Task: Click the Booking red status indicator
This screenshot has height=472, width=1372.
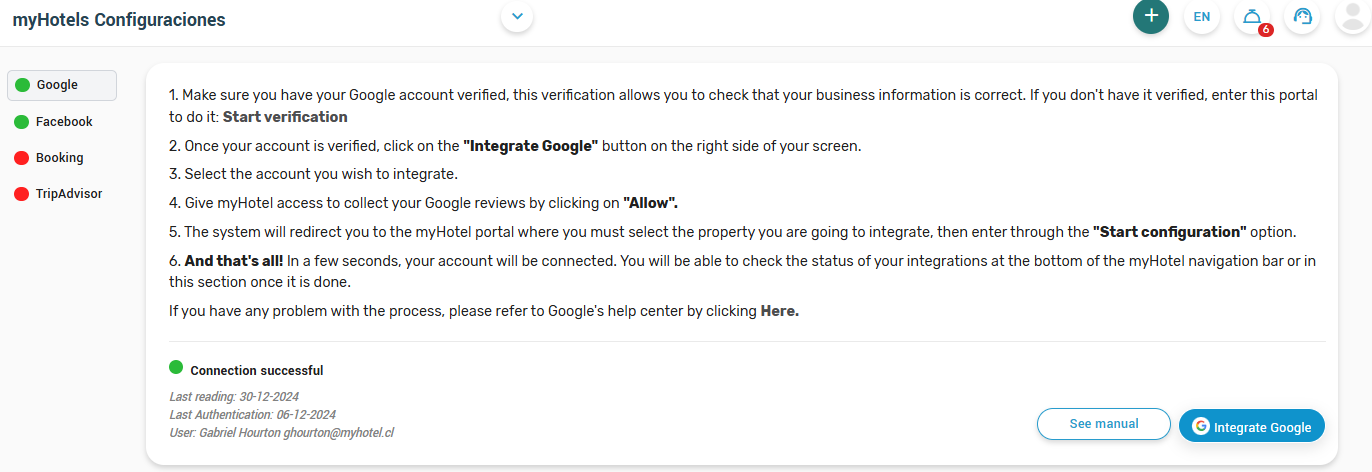Action: coord(21,158)
